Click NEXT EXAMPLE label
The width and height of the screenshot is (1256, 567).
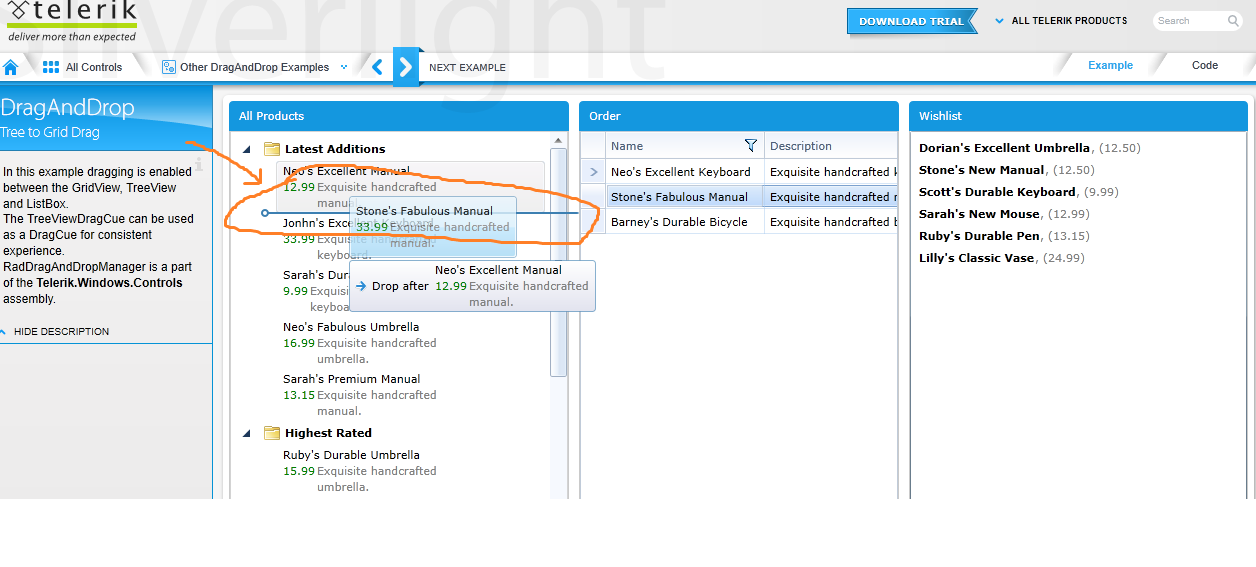point(467,68)
